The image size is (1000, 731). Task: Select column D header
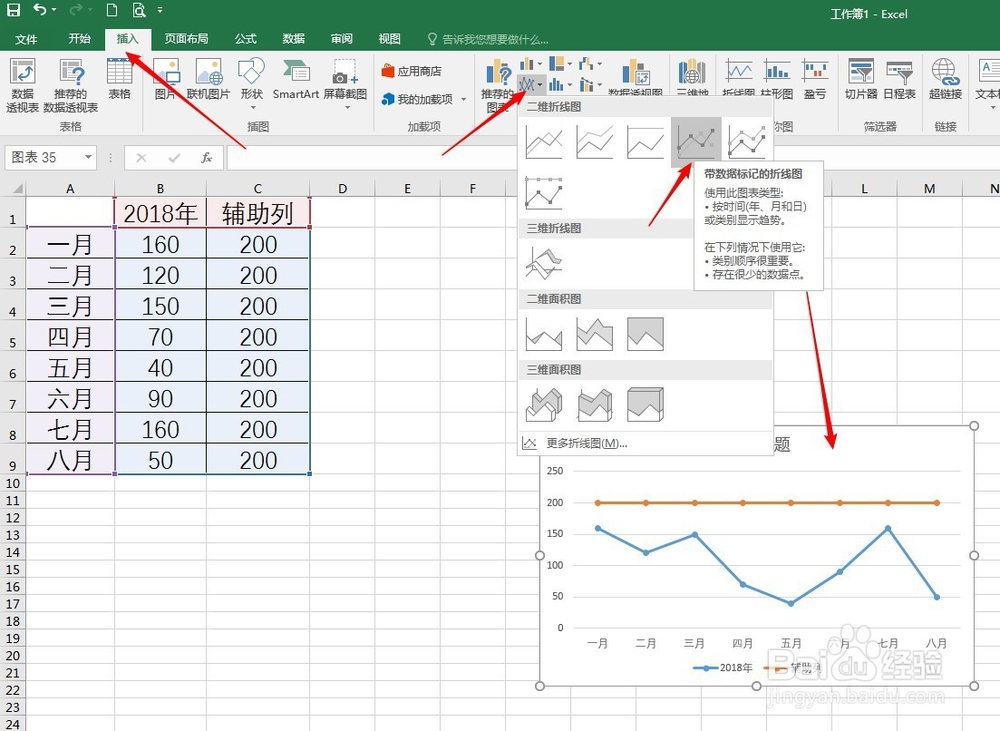pyautogui.click(x=342, y=188)
